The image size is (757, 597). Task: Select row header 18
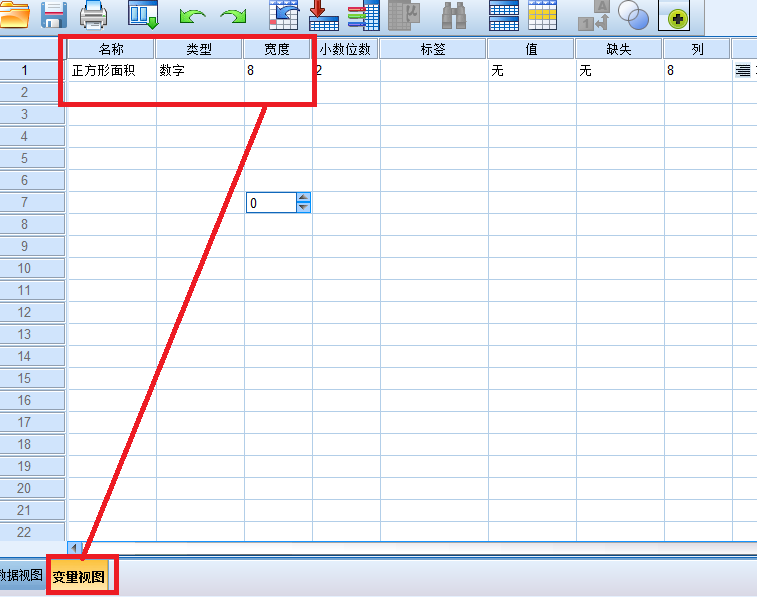[x=32, y=444]
